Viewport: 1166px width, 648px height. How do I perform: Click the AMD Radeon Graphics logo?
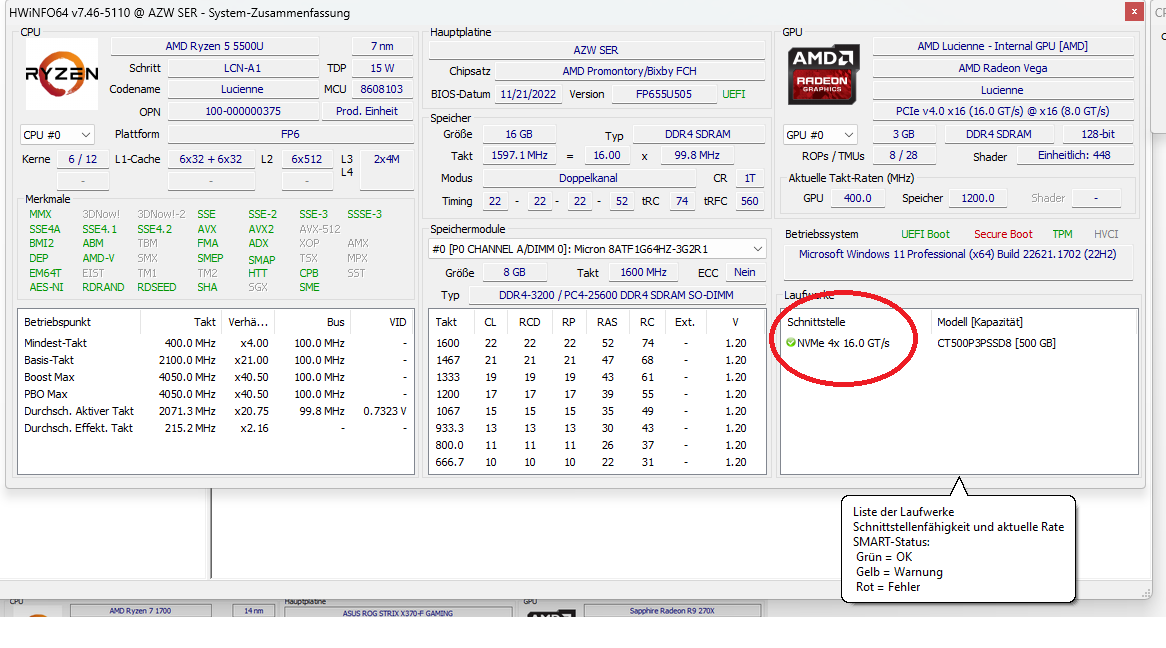[x=823, y=74]
